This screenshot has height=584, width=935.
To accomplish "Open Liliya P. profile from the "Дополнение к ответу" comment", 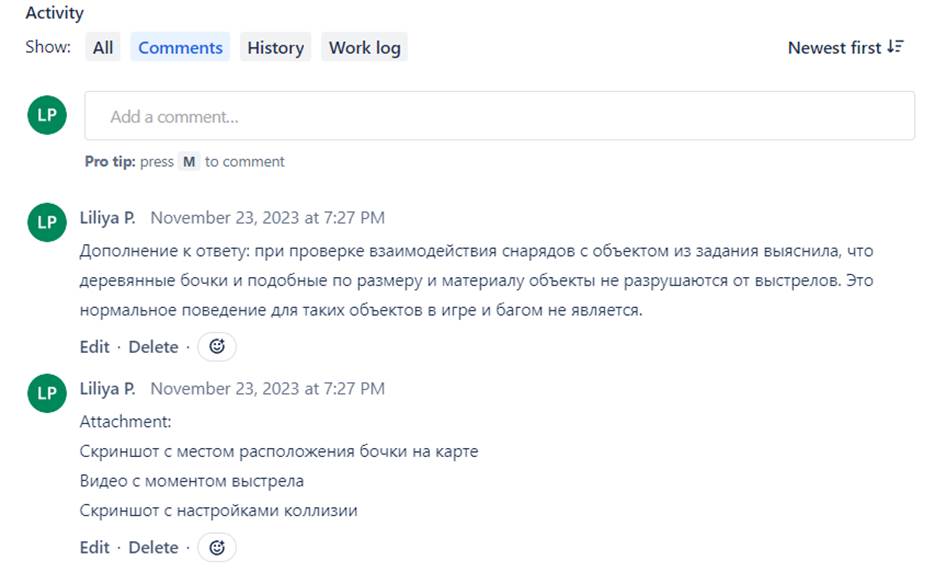I will pos(107,217).
